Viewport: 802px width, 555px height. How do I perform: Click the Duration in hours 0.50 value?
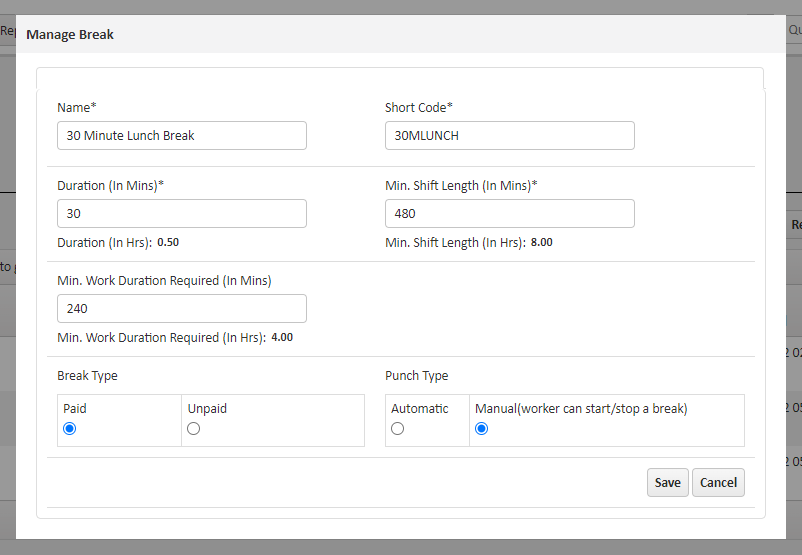pos(168,242)
